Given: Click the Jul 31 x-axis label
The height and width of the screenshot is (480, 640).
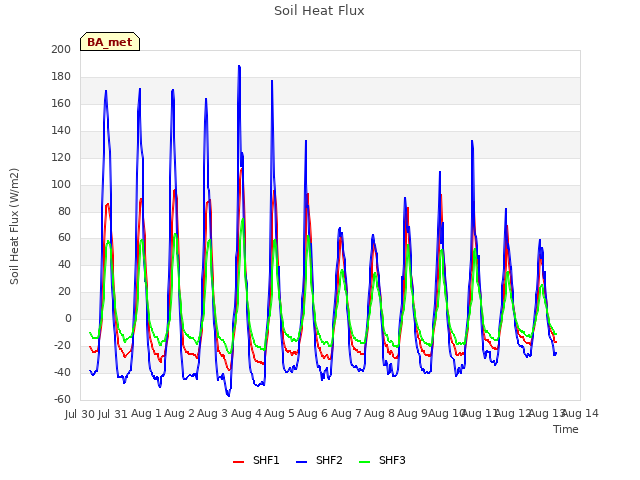Looking at the screenshot, I should pos(113,414).
